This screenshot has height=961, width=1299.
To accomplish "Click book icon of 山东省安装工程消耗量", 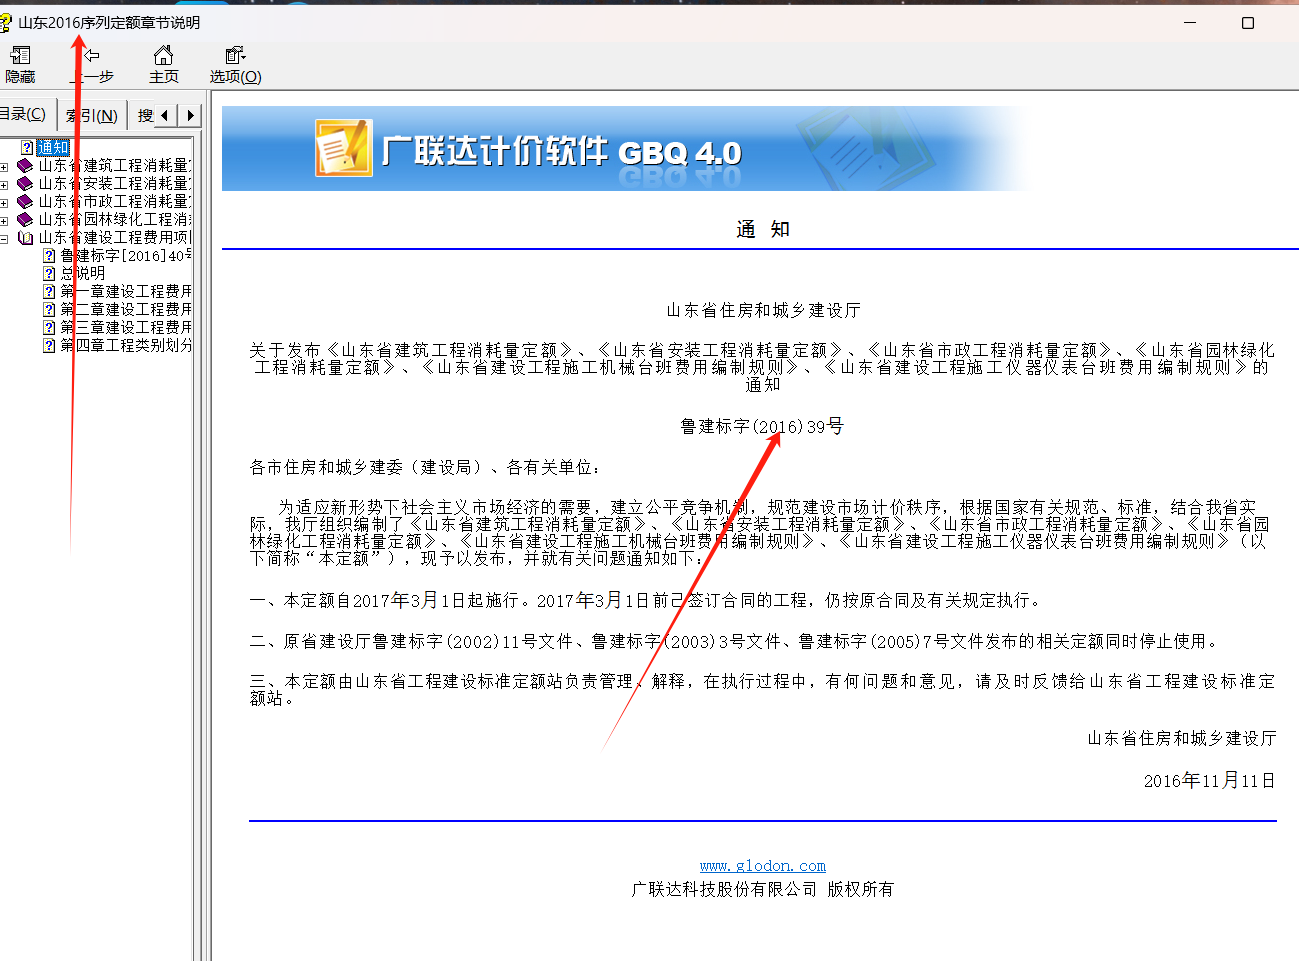I will 25,184.
